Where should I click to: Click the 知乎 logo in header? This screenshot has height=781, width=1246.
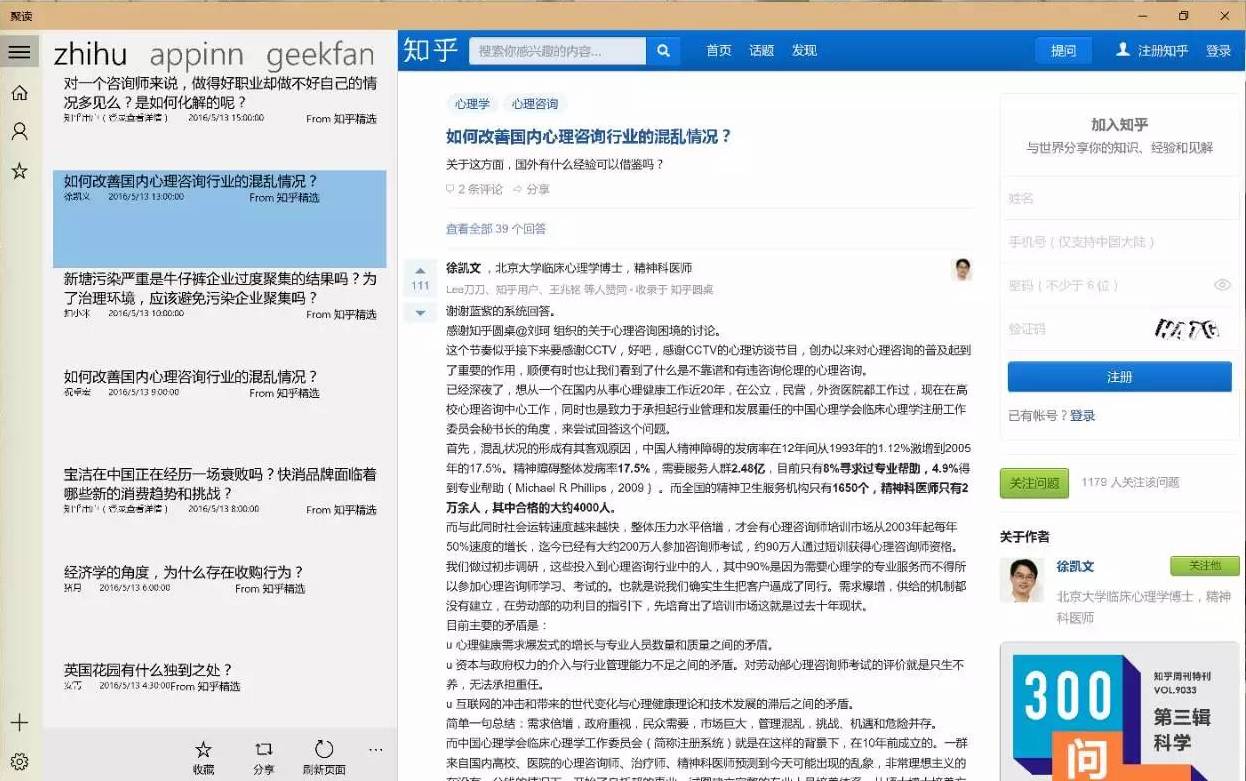click(431, 50)
